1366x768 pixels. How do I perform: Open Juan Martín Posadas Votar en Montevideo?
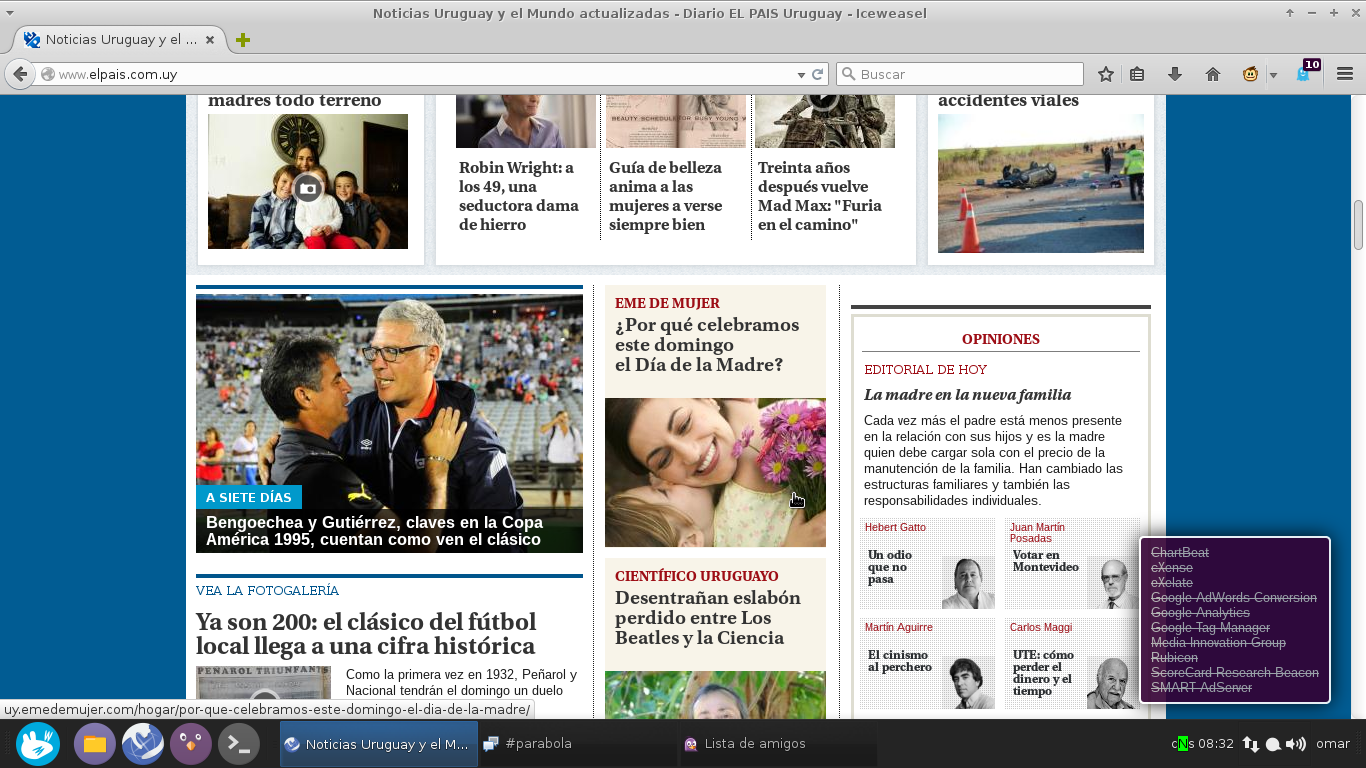[1046, 561]
